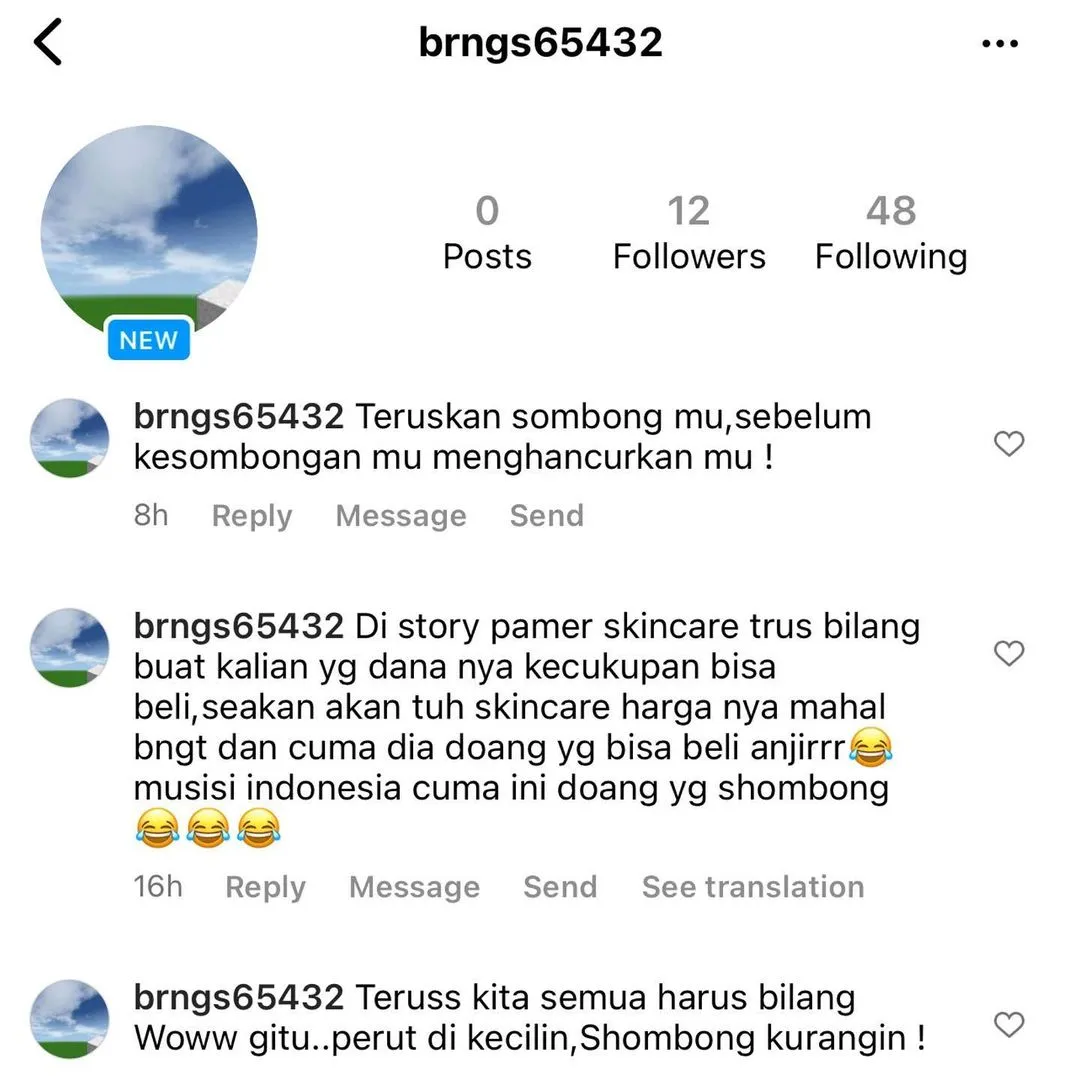The height and width of the screenshot is (1080, 1080).
Task: Reply to the 16h comment
Action: pos(266,886)
